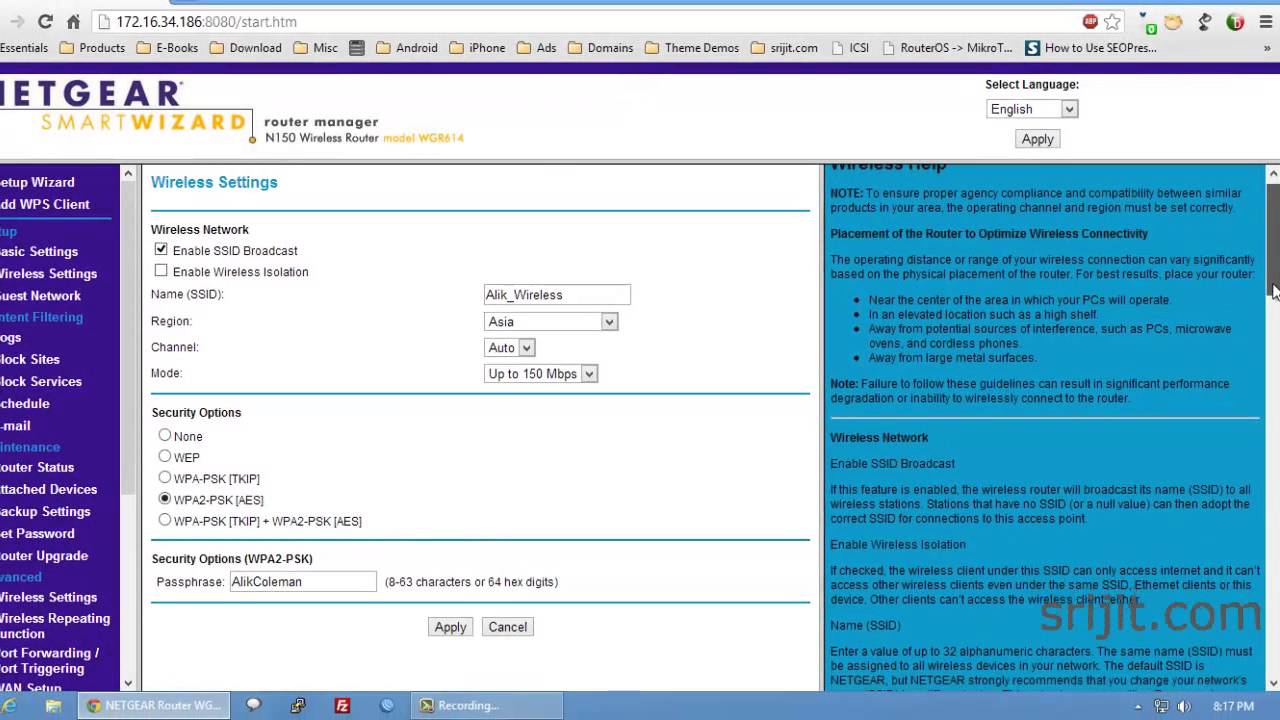The height and width of the screenshot is (720, 1280).
Task: Open the blue globe taskbar icon
Action: 387,705
